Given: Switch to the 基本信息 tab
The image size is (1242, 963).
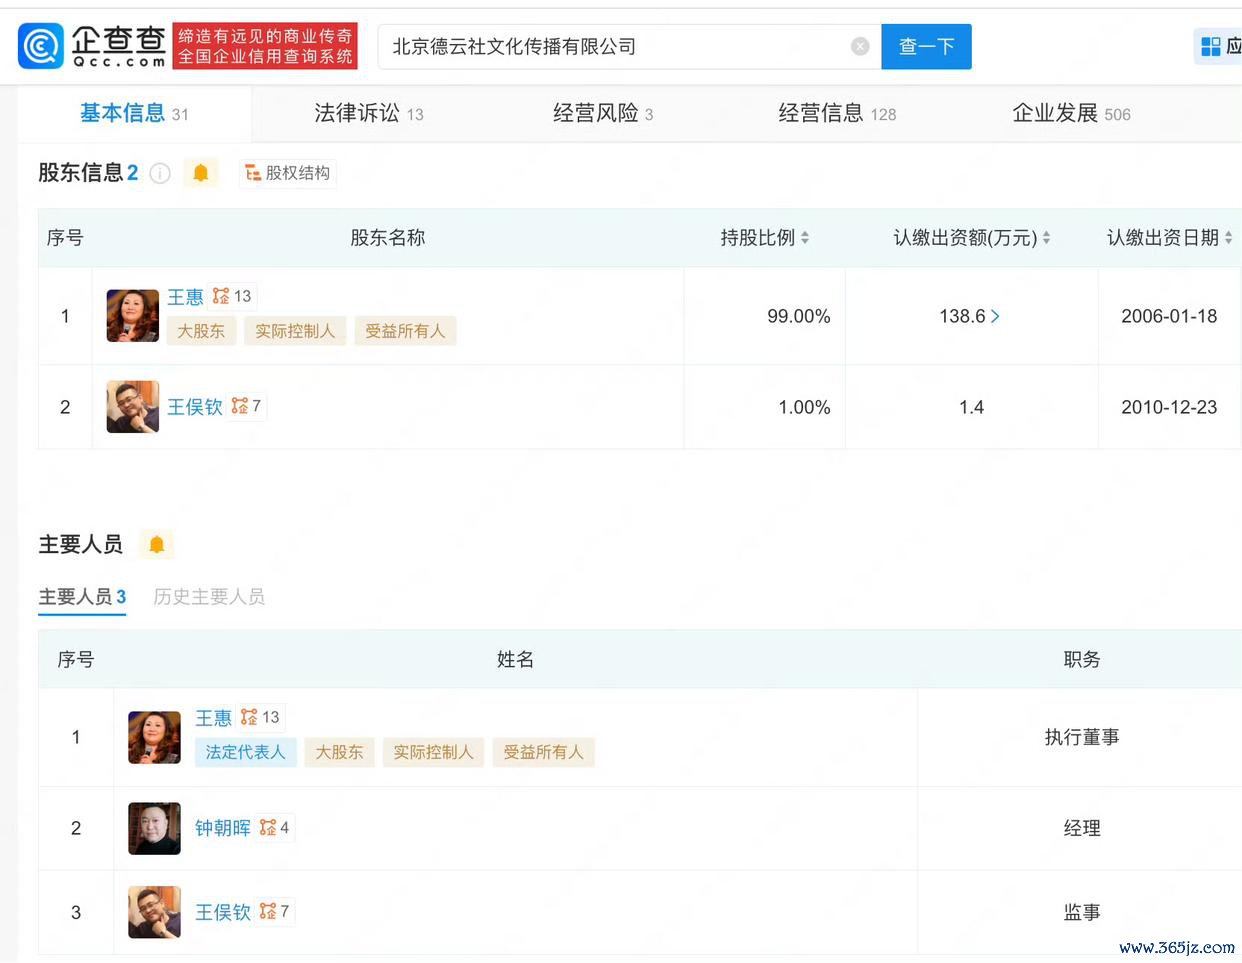Looking at the screenshot, I should point(134,113).
